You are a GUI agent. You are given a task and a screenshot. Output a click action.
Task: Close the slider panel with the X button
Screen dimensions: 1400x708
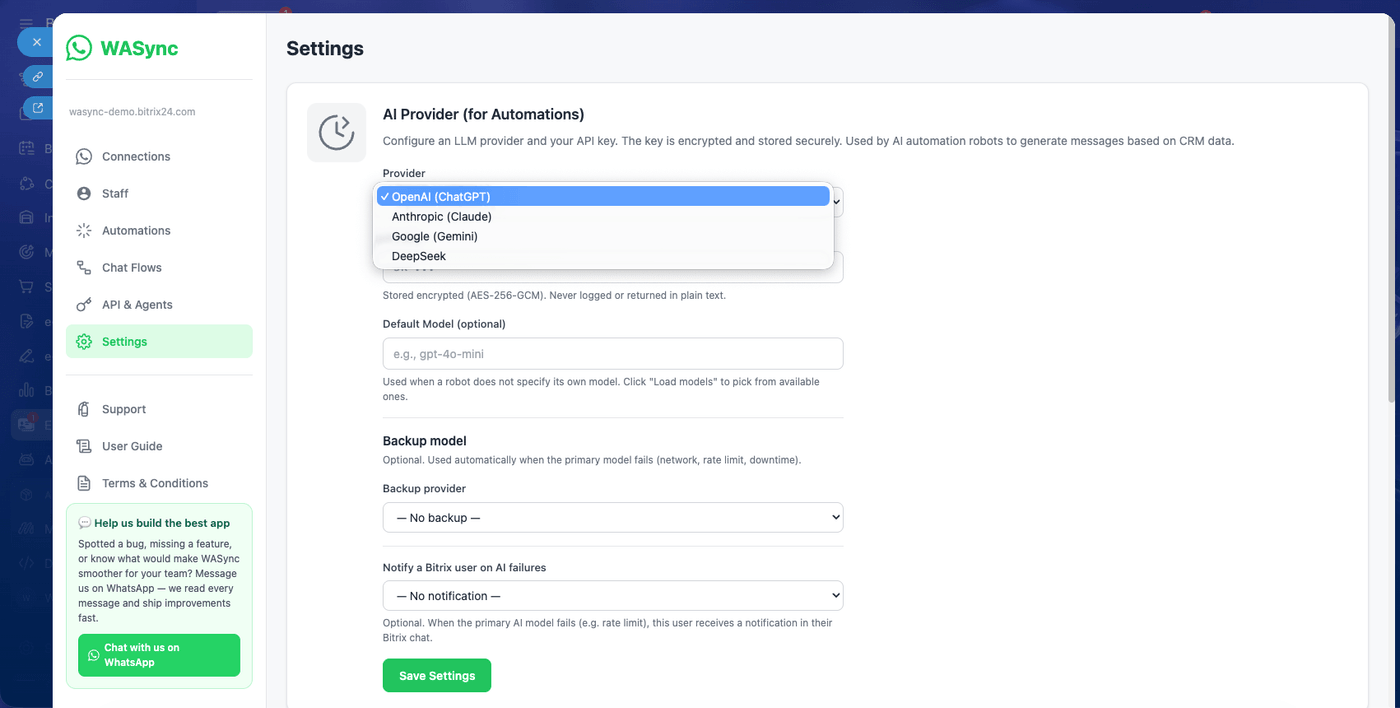point(36,42)
